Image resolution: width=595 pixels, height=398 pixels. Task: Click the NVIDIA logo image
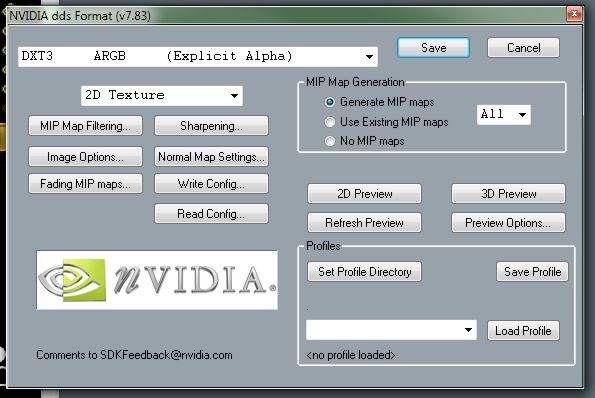coord(157,280)
